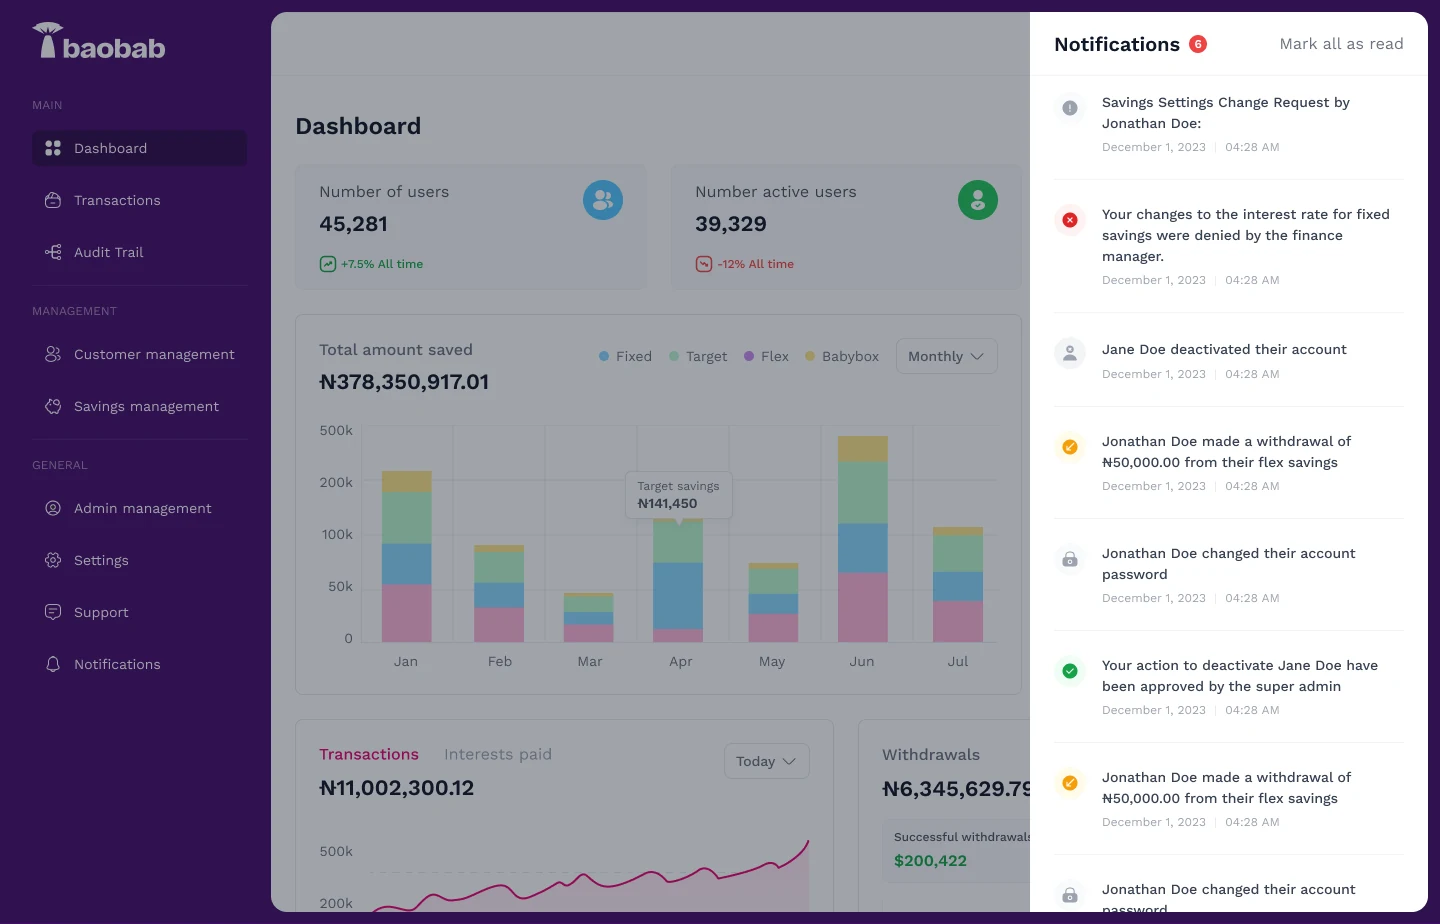Image resolution: width=1440 pixels, height=924 pixels.
Task: Click the Notifications panel heading
Action: (1117, 44)
